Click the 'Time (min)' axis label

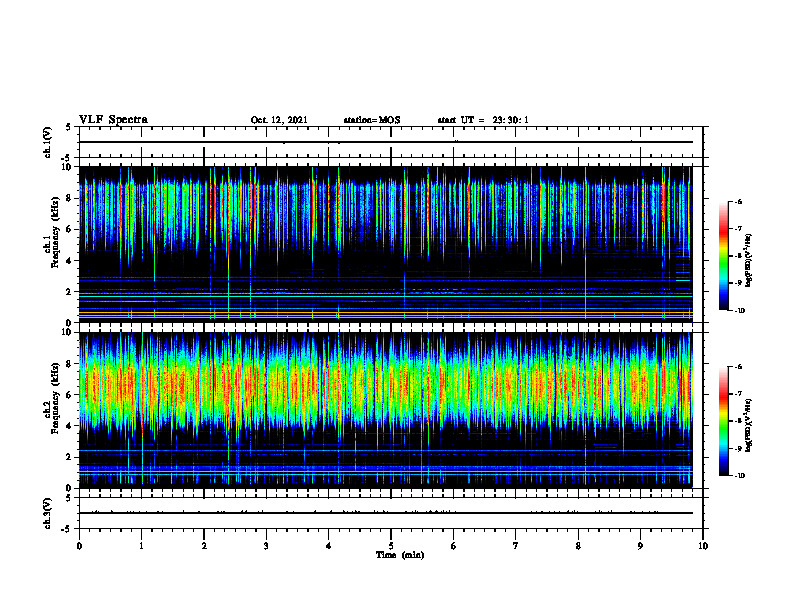(x=400, y=555)
